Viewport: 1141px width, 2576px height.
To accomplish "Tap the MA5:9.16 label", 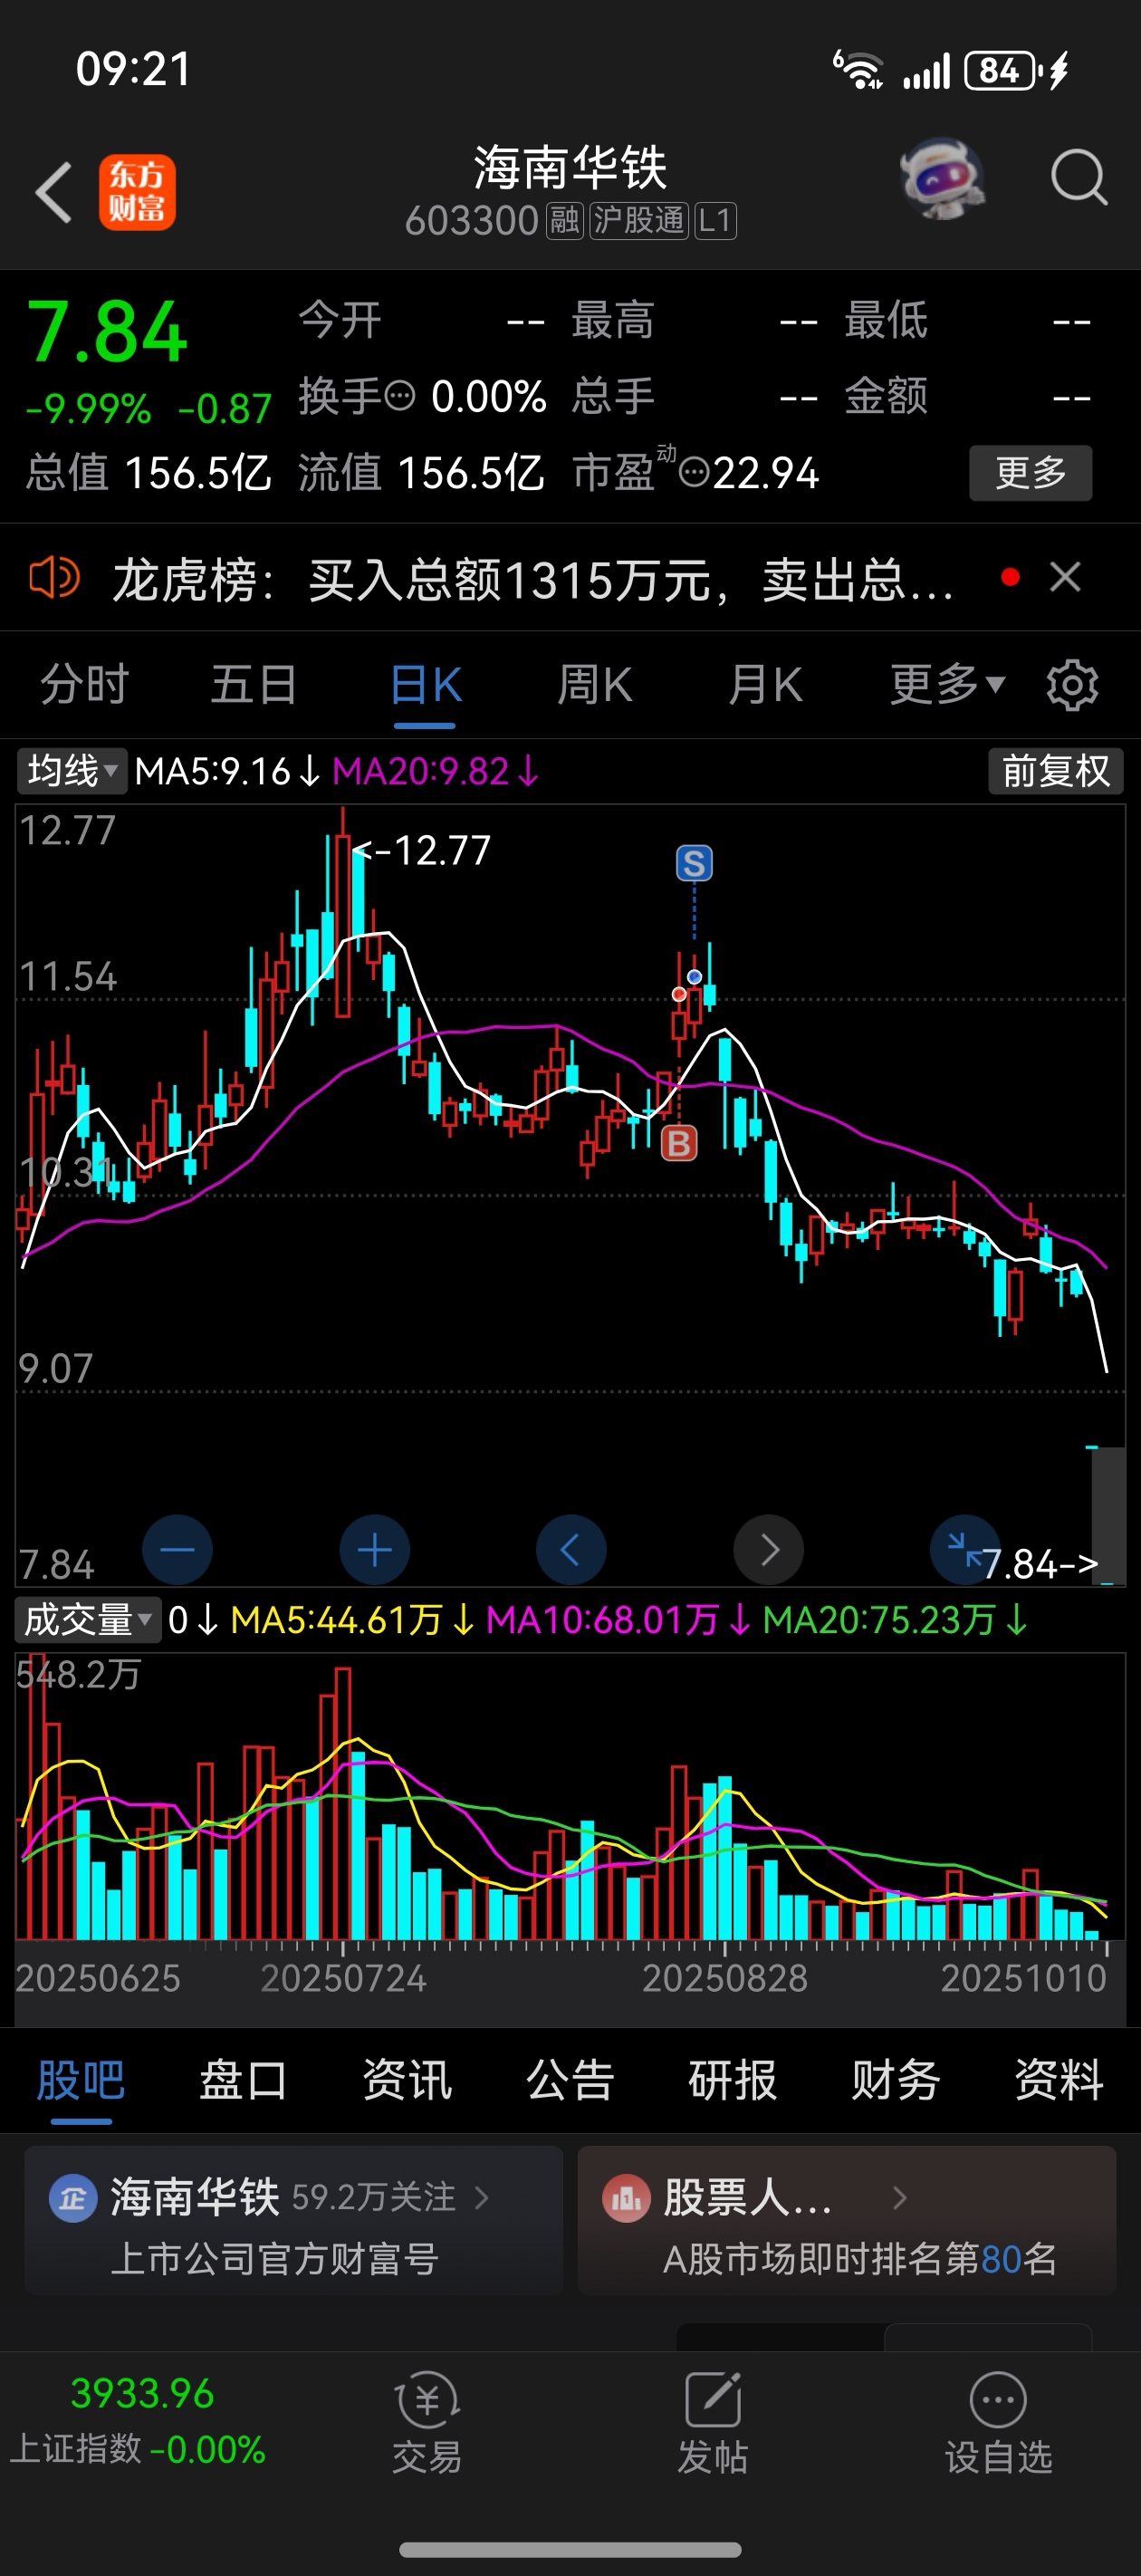I will tap(228, 771).
